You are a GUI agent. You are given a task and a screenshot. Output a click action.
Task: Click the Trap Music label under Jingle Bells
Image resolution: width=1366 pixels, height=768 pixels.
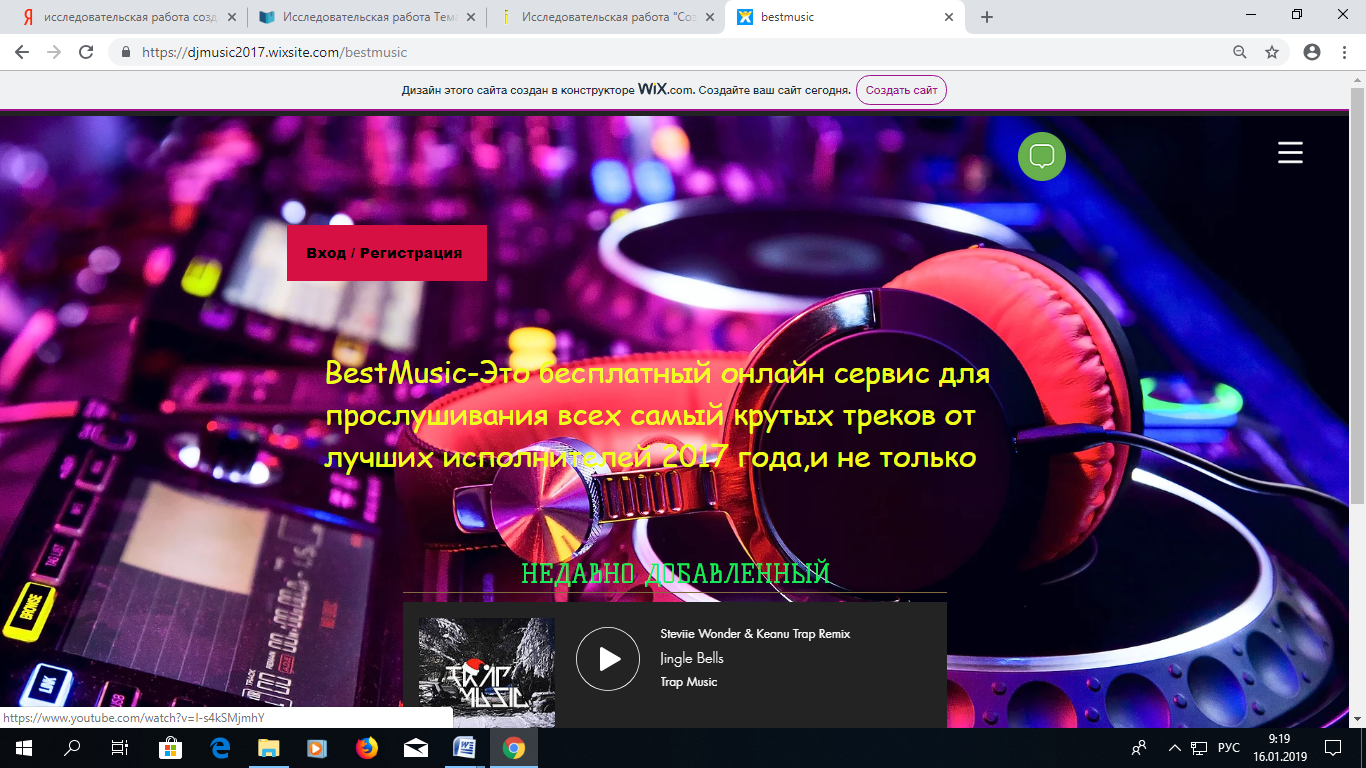click(689, 682)
